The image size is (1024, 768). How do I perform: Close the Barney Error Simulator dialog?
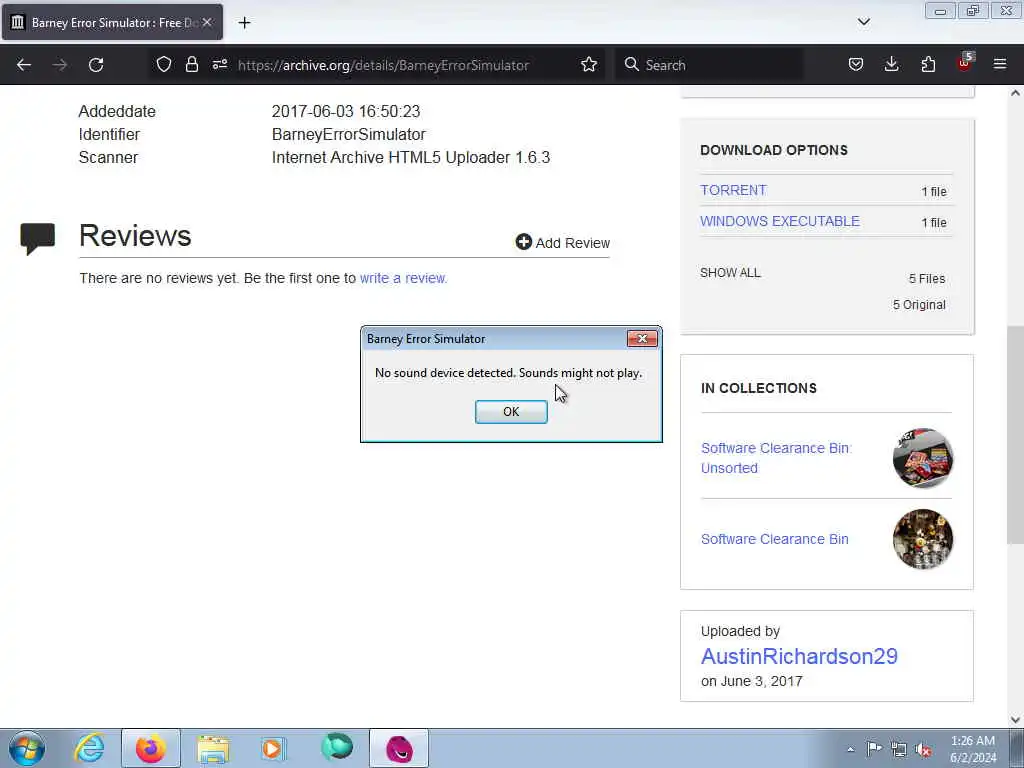point(641,338)
